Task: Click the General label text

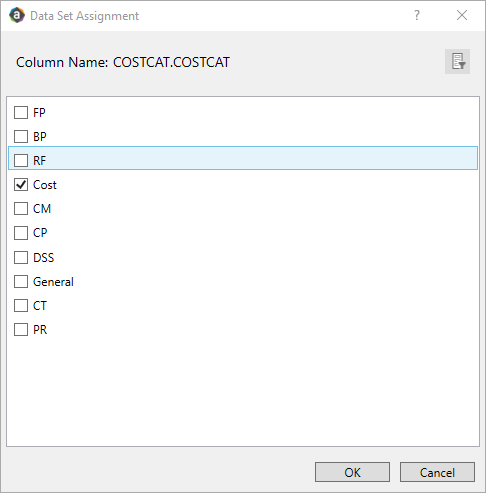Action: 53,282
